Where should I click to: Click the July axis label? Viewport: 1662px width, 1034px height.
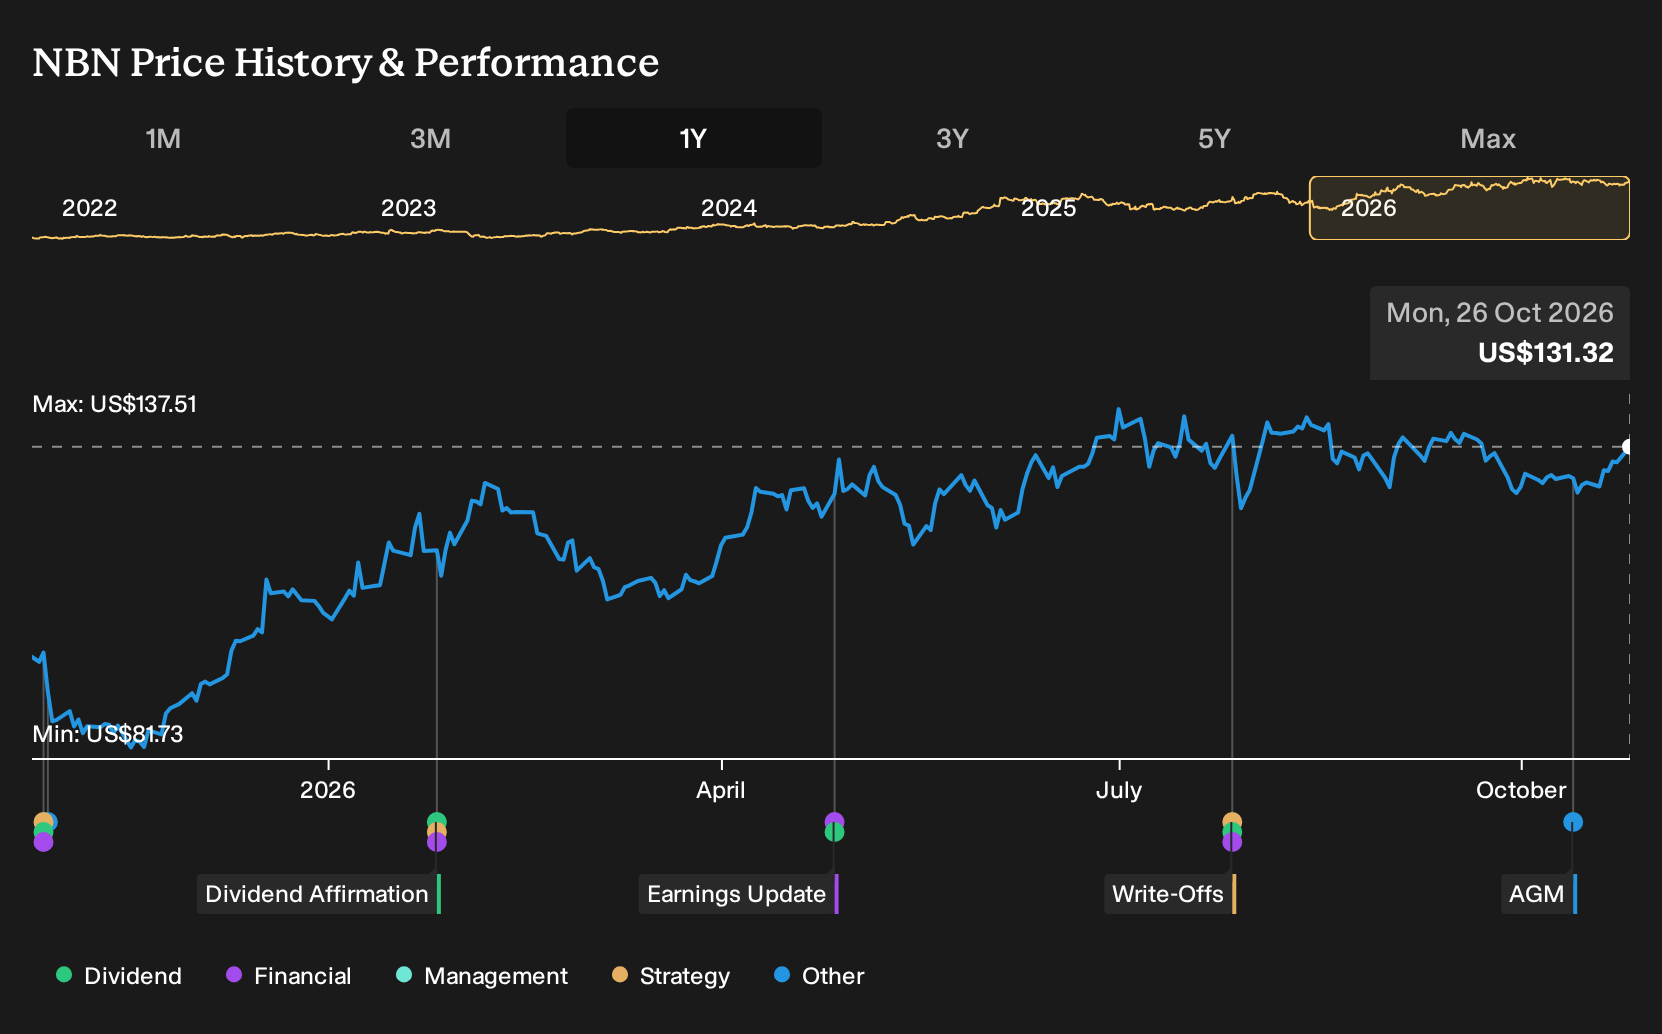pos(1119,790)
